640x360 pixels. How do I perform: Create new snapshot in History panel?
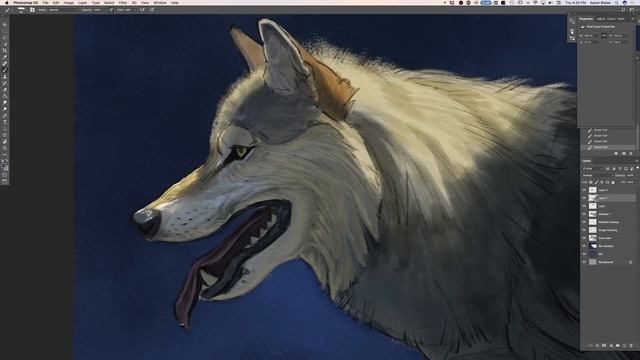(623, 153)
